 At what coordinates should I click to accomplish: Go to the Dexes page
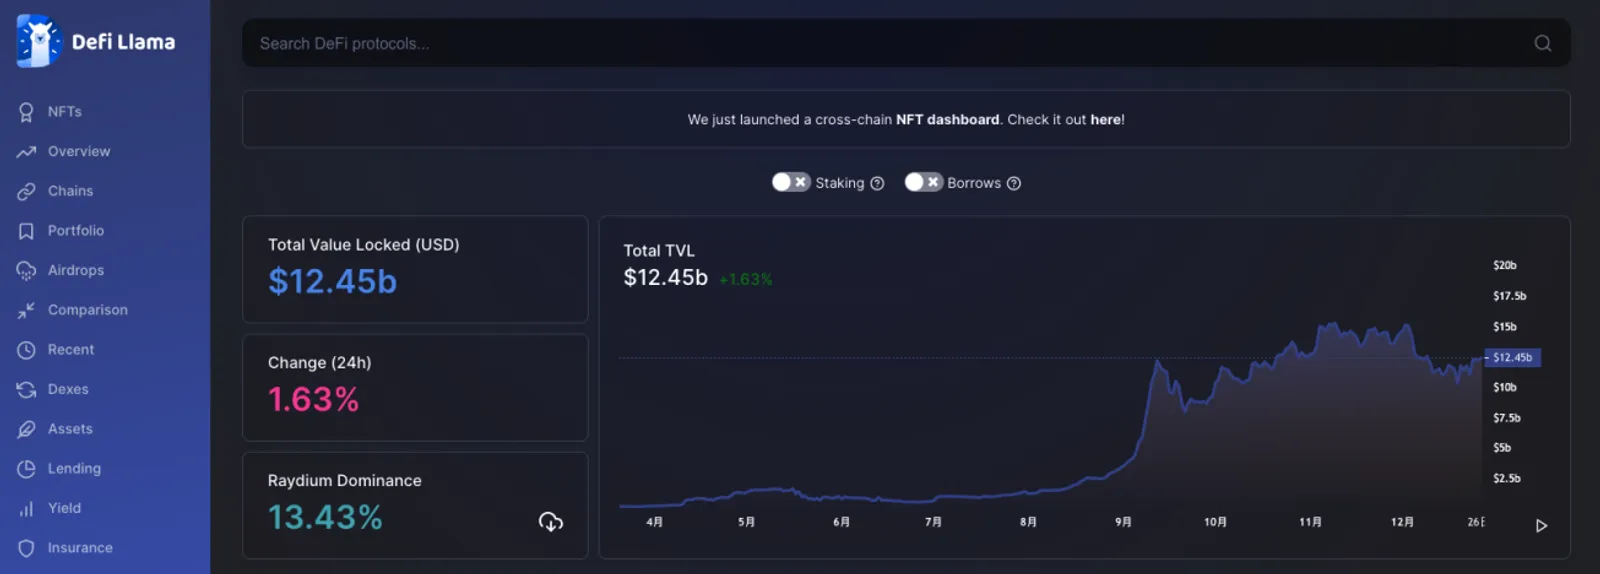pos(68,390)
